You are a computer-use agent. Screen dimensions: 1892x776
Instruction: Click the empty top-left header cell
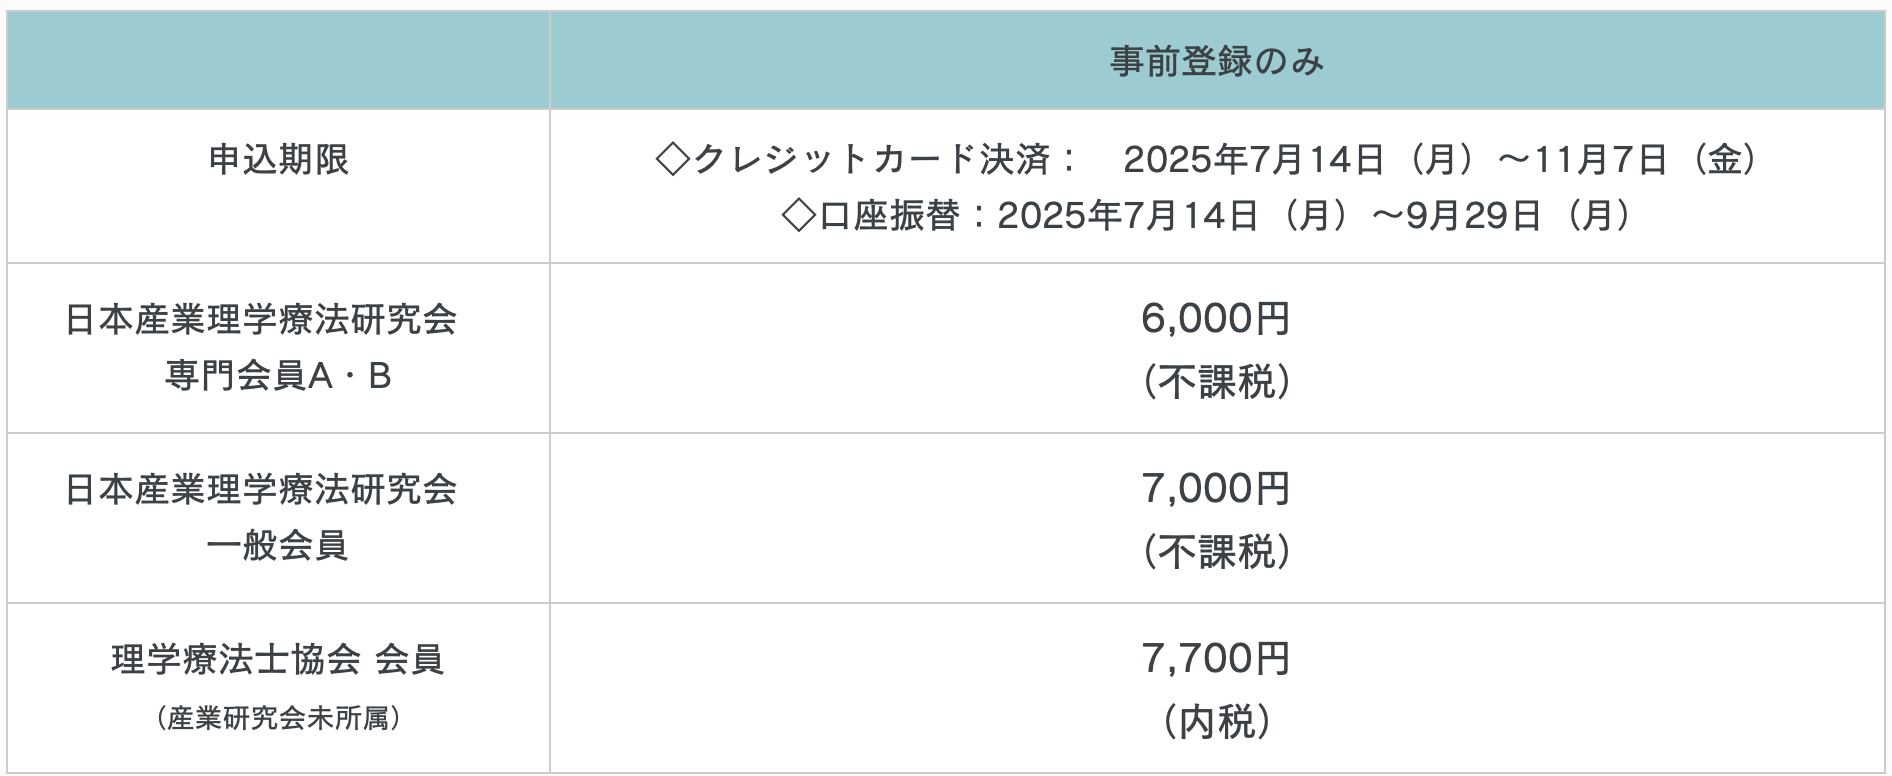click(x=278, y=60)
